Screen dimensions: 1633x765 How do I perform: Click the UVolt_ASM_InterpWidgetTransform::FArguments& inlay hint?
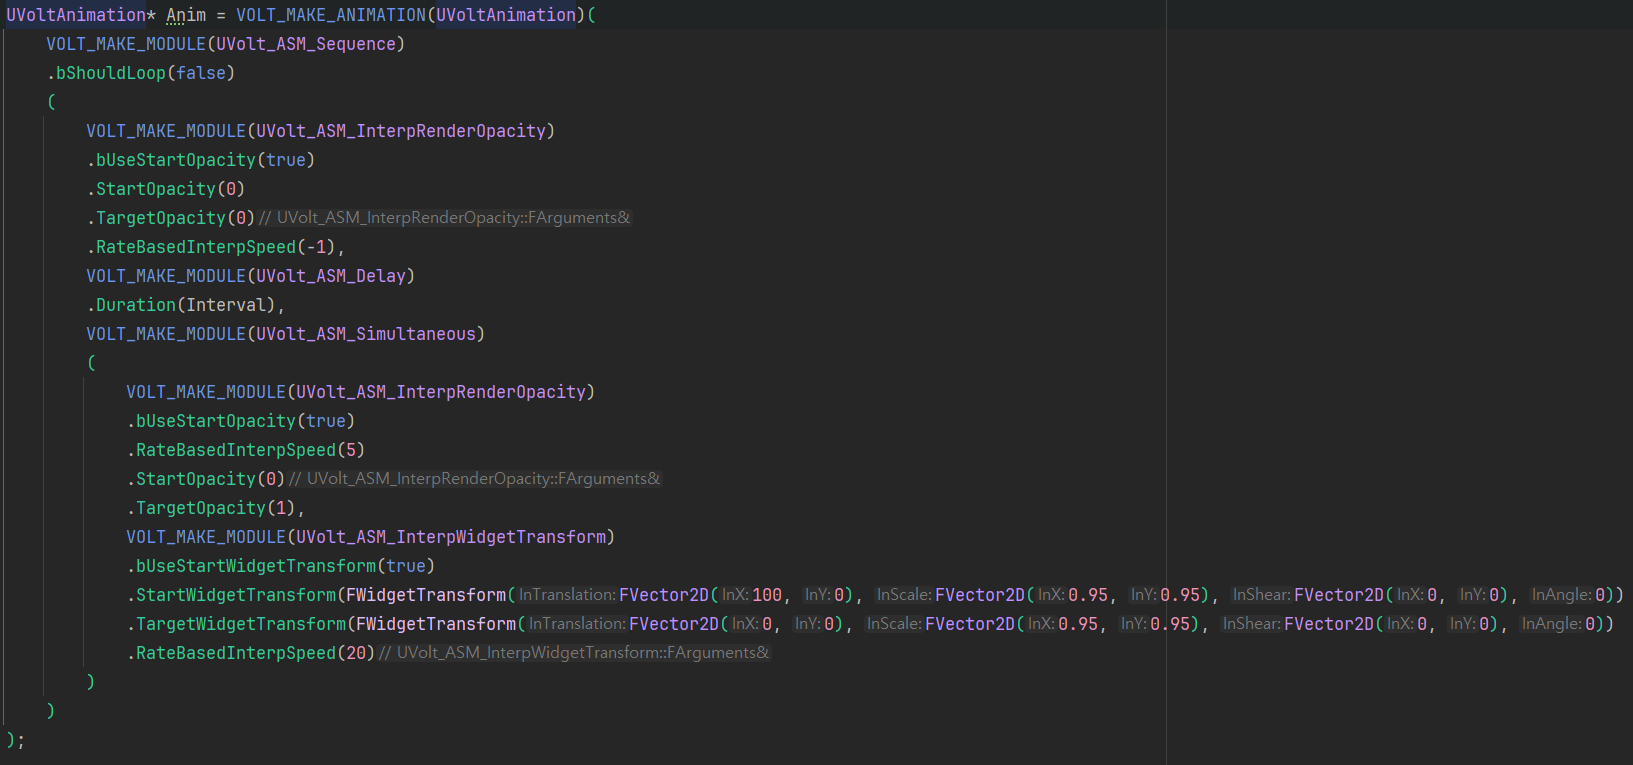tap(582, 653)
